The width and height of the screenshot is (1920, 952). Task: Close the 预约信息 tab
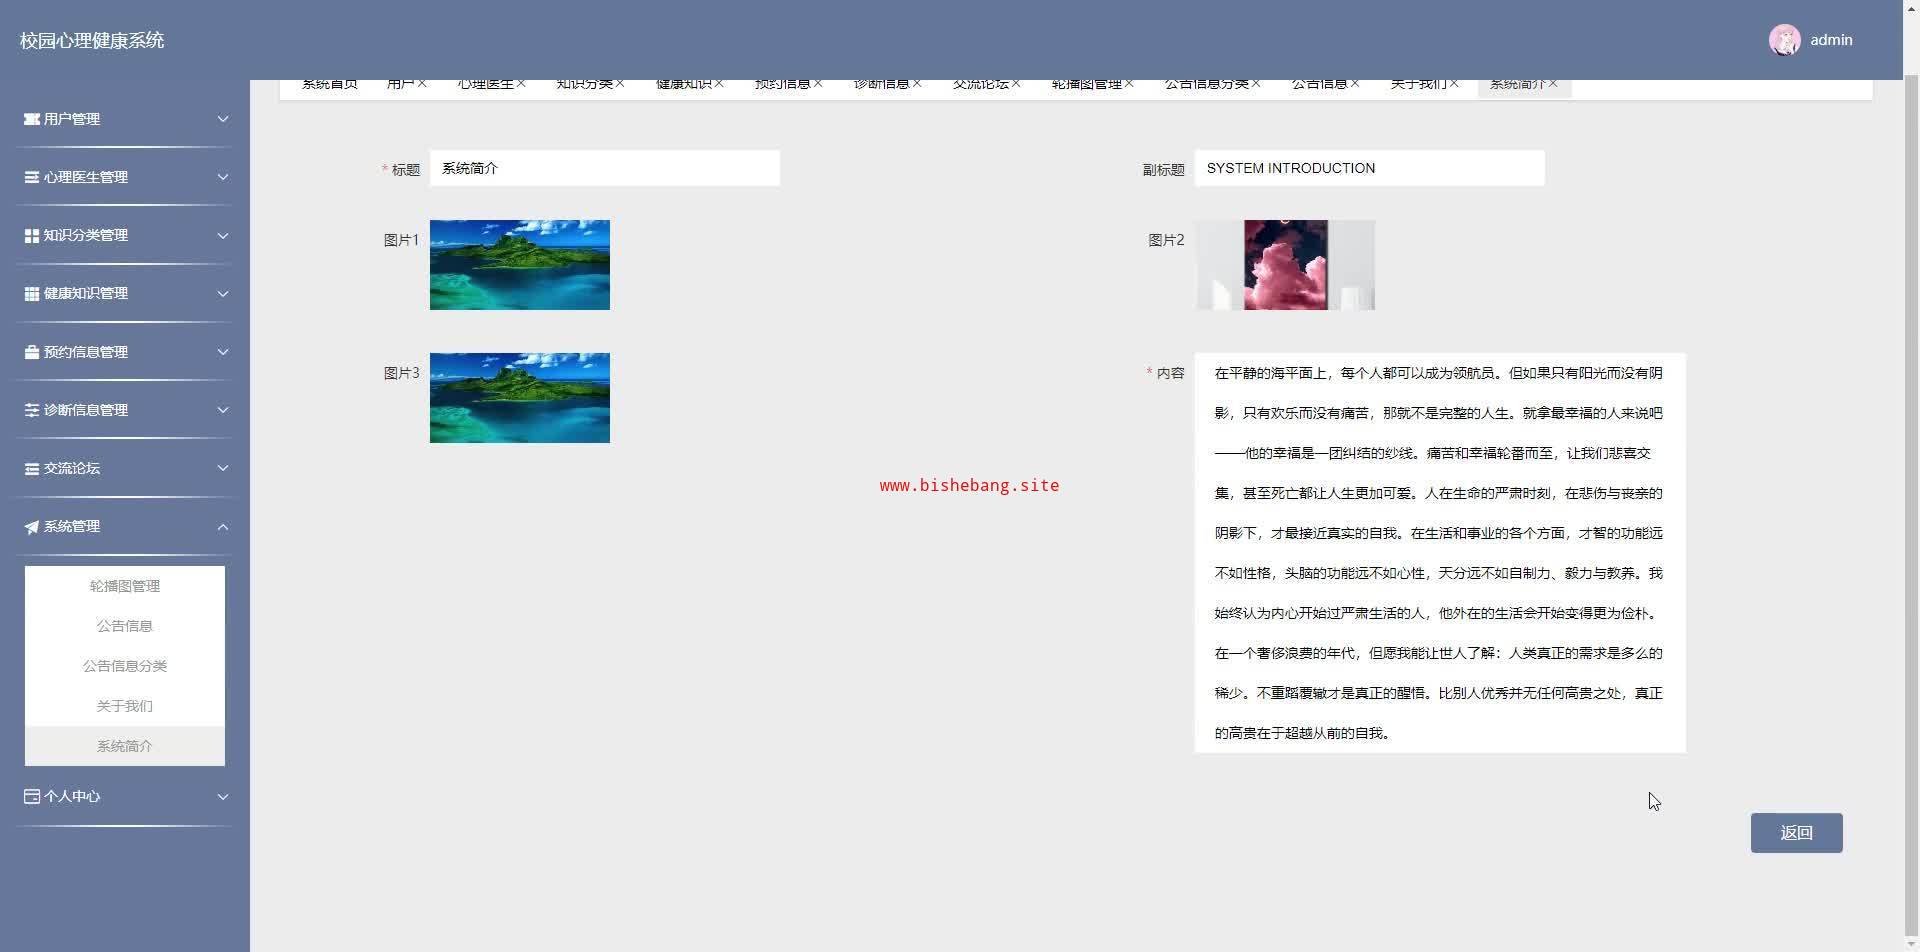(x=818, y=84)
